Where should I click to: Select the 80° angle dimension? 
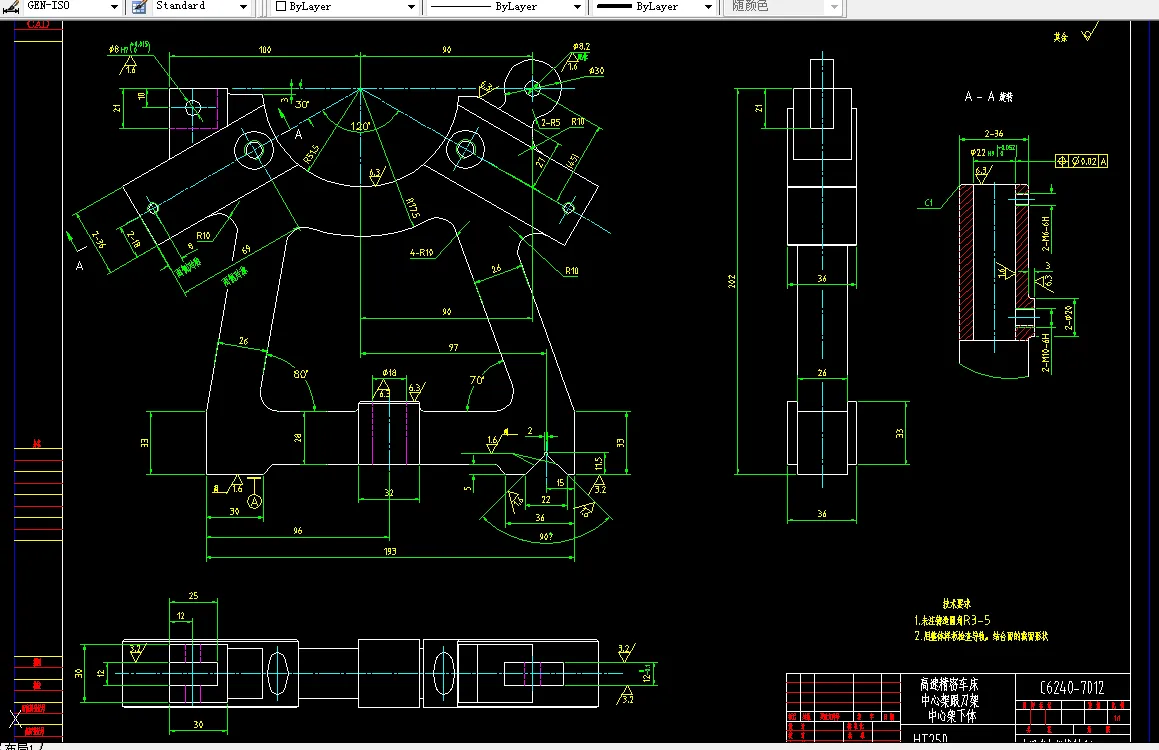coord(300,374)
